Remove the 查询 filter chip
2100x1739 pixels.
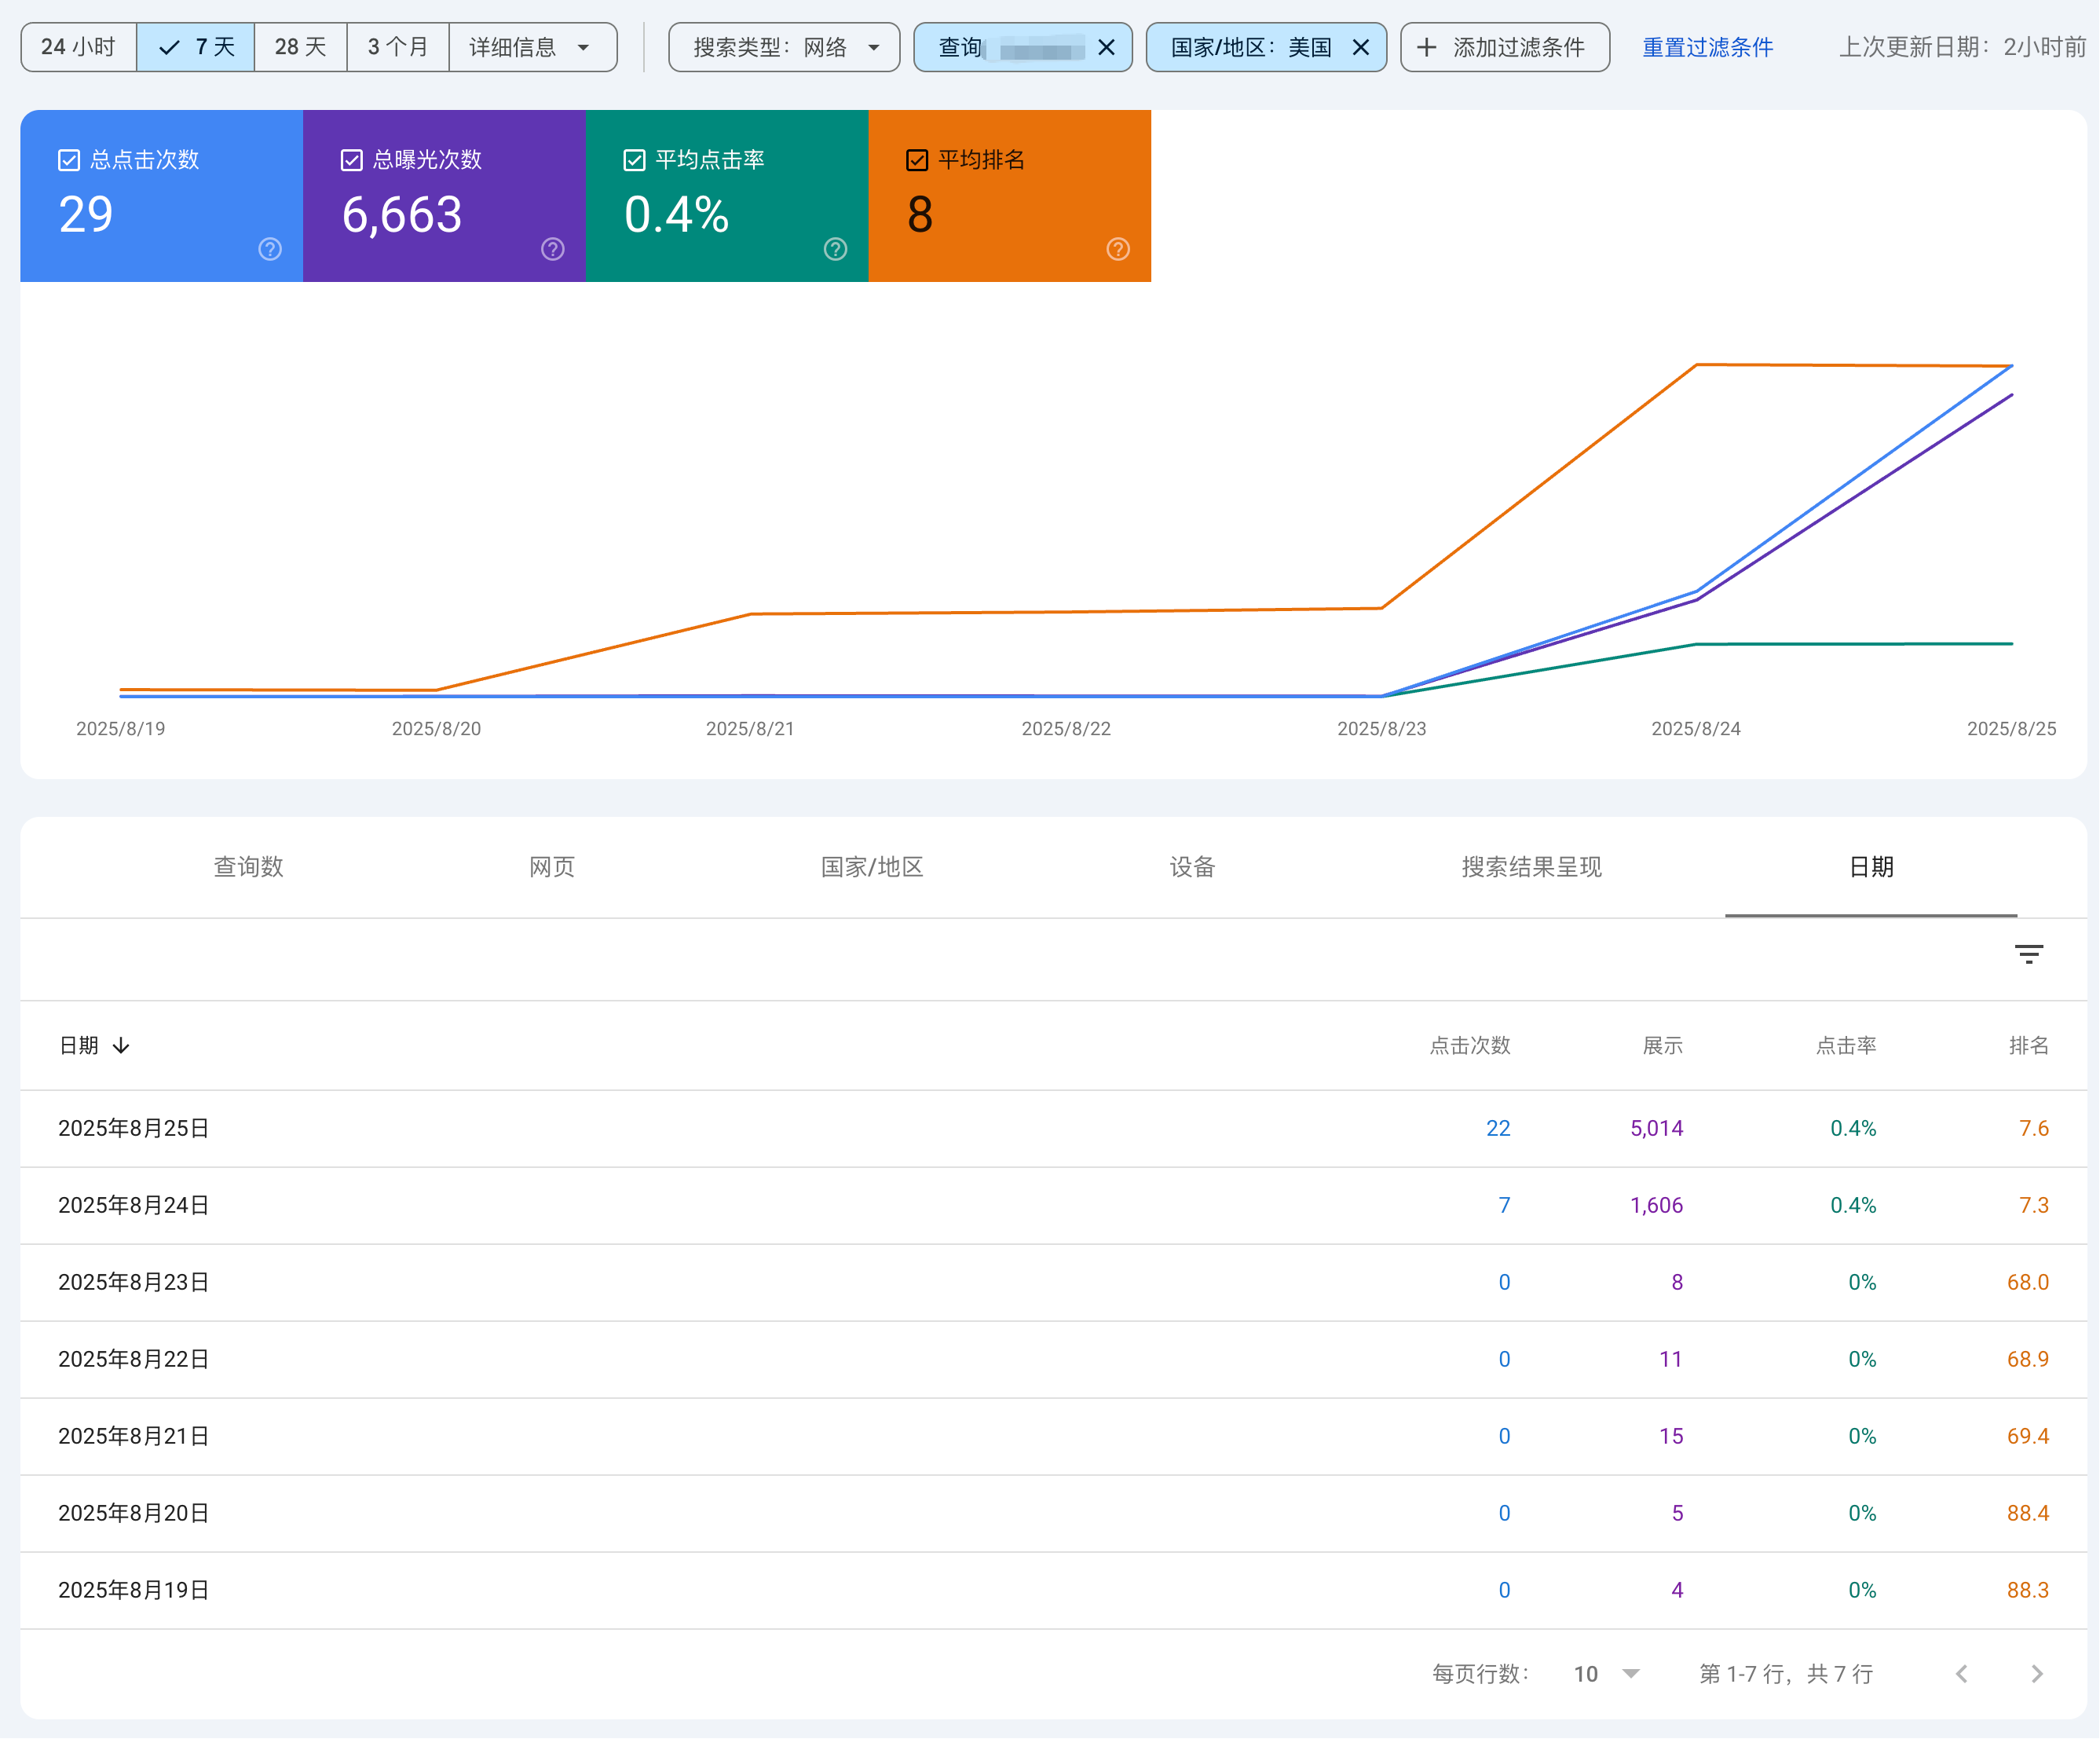1107,47
